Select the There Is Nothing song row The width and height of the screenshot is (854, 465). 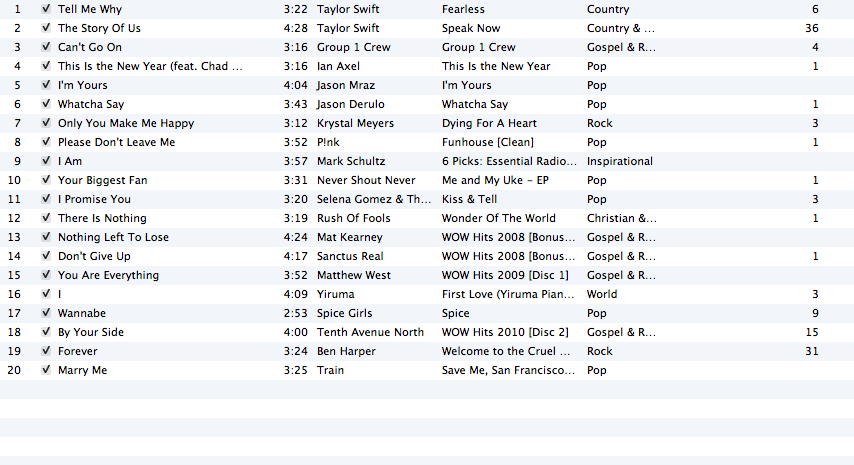click(x=427, y=218)
